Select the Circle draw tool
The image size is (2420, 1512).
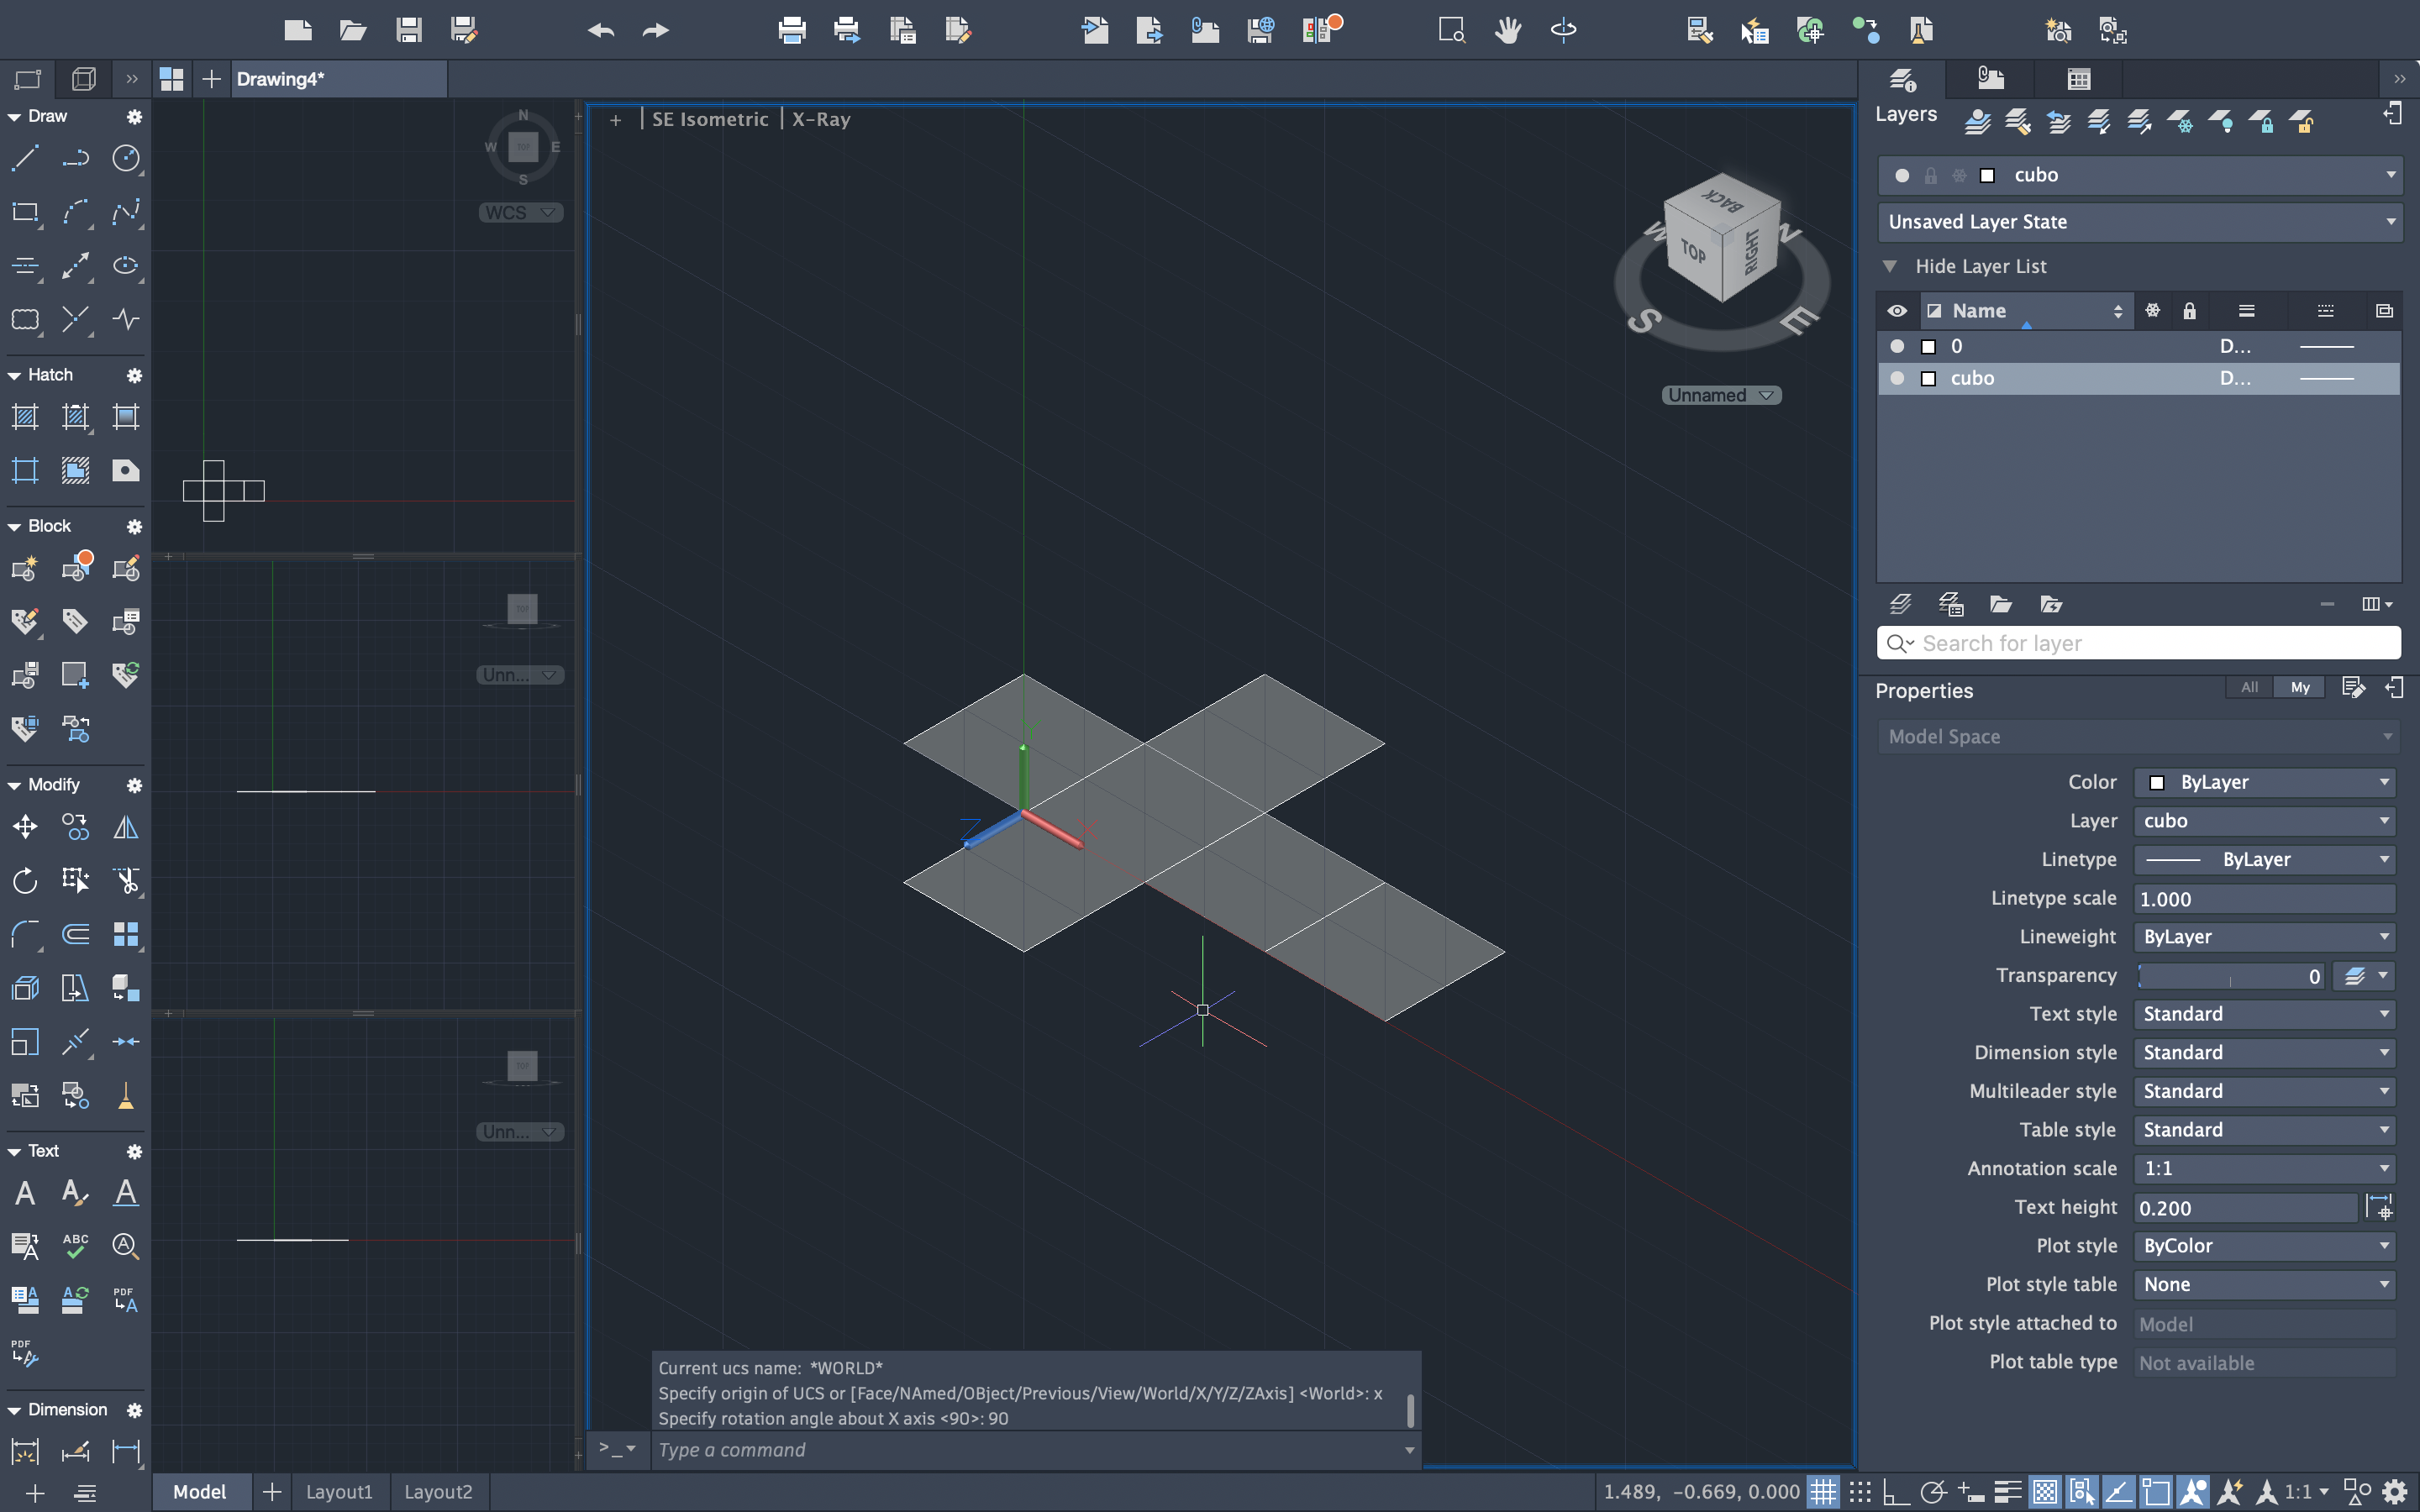[126, 158]
